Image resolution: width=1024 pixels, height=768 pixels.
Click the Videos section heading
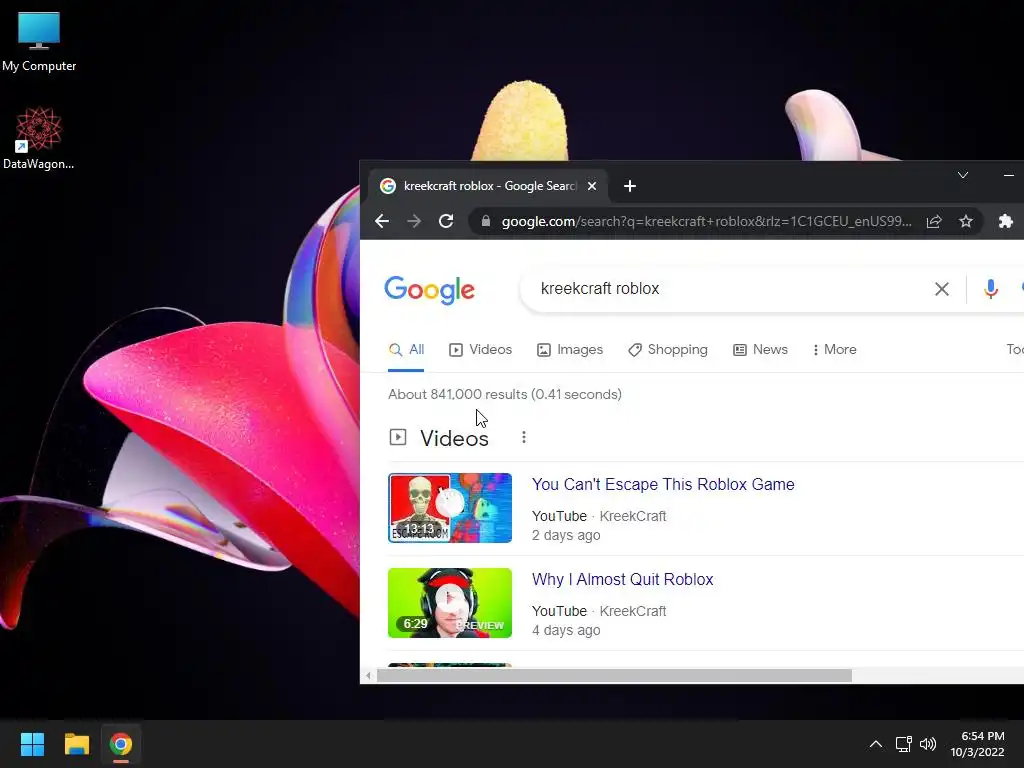point(454,438)
